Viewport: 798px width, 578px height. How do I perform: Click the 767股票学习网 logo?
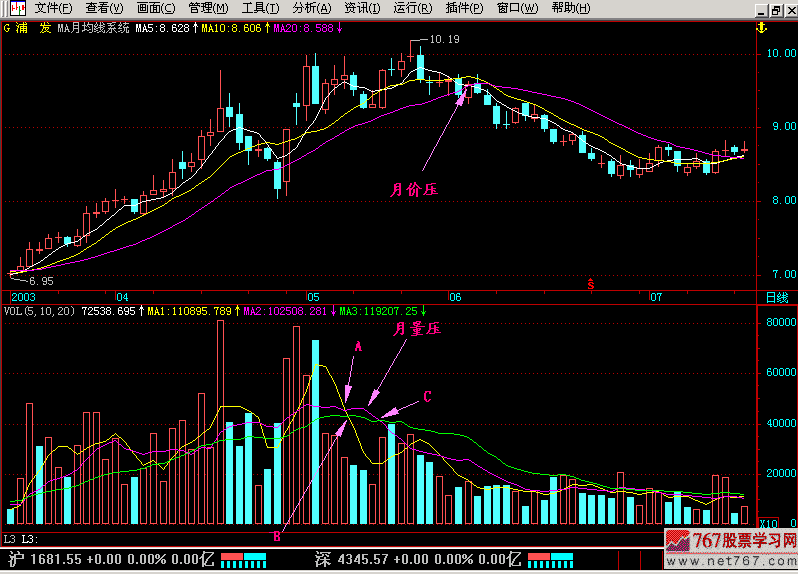730,543
